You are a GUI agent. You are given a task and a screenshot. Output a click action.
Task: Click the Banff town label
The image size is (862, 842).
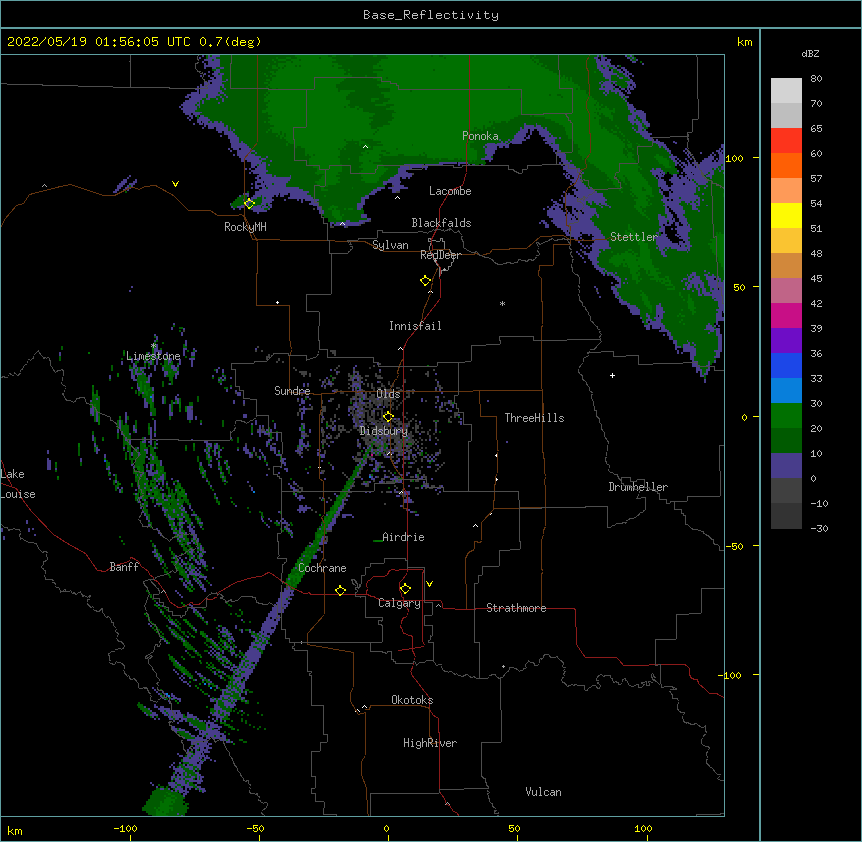point(124,567)
